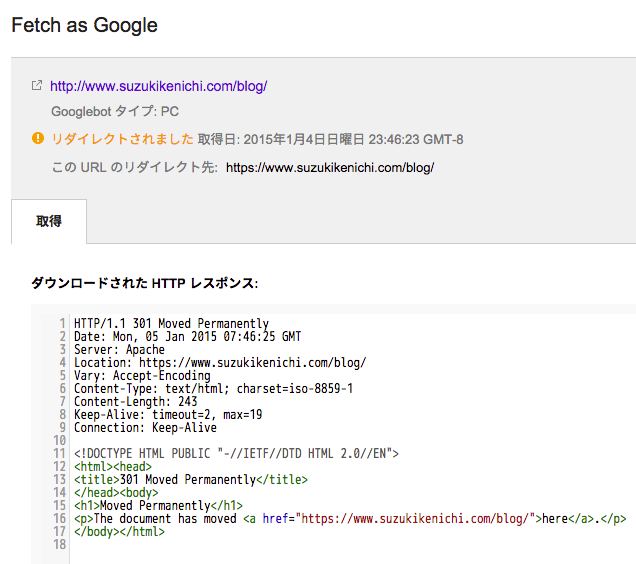This screenshot has height=564, width=636.
Task: Click the Keep-Alive: timeout=2 line
Action: pos(168,414)
